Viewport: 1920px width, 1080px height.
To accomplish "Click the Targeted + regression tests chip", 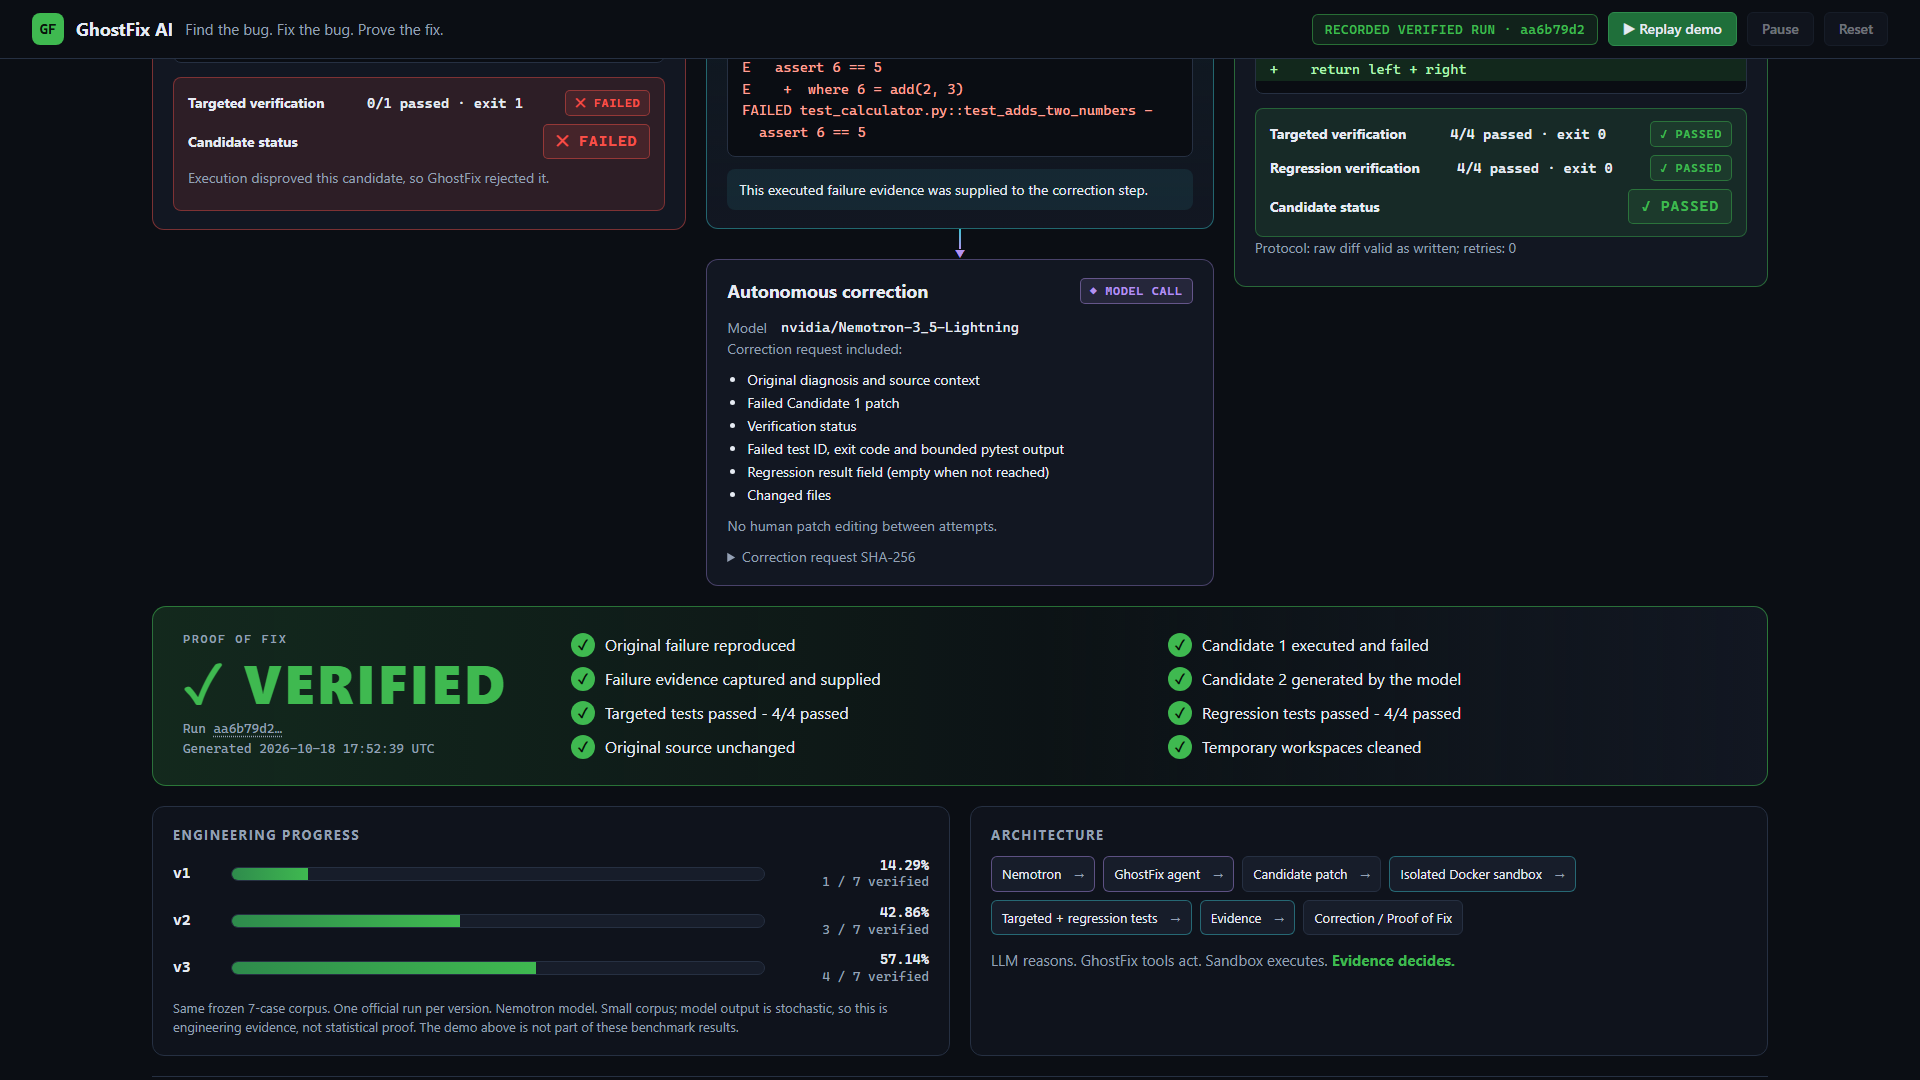I will pyautogui.click(x=1091, y=919).
